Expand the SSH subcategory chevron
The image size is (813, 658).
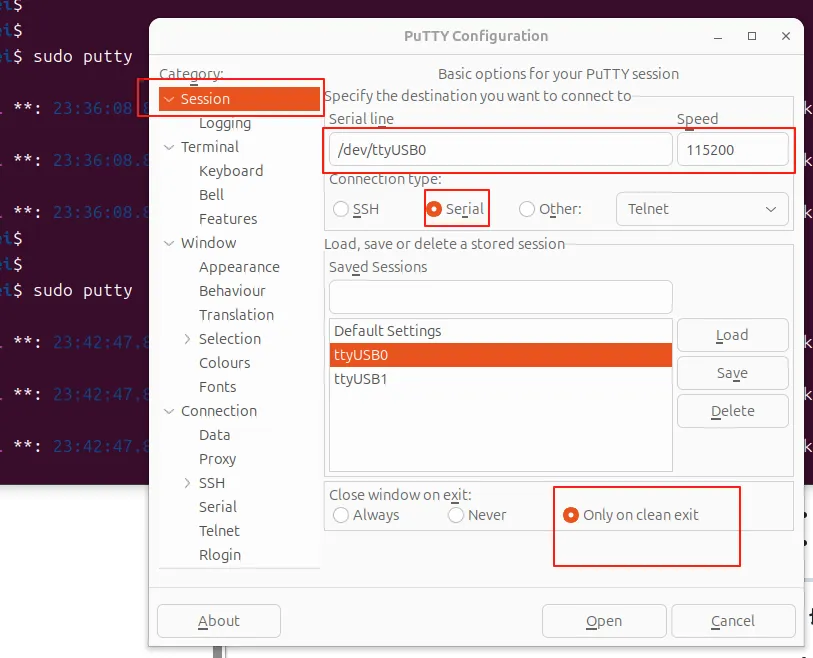tap(187, 483)
